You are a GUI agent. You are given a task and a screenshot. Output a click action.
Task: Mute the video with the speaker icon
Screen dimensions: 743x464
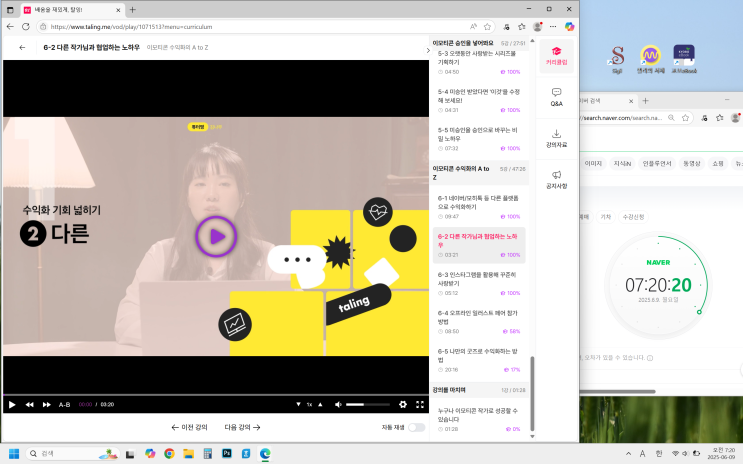(338, 404)
